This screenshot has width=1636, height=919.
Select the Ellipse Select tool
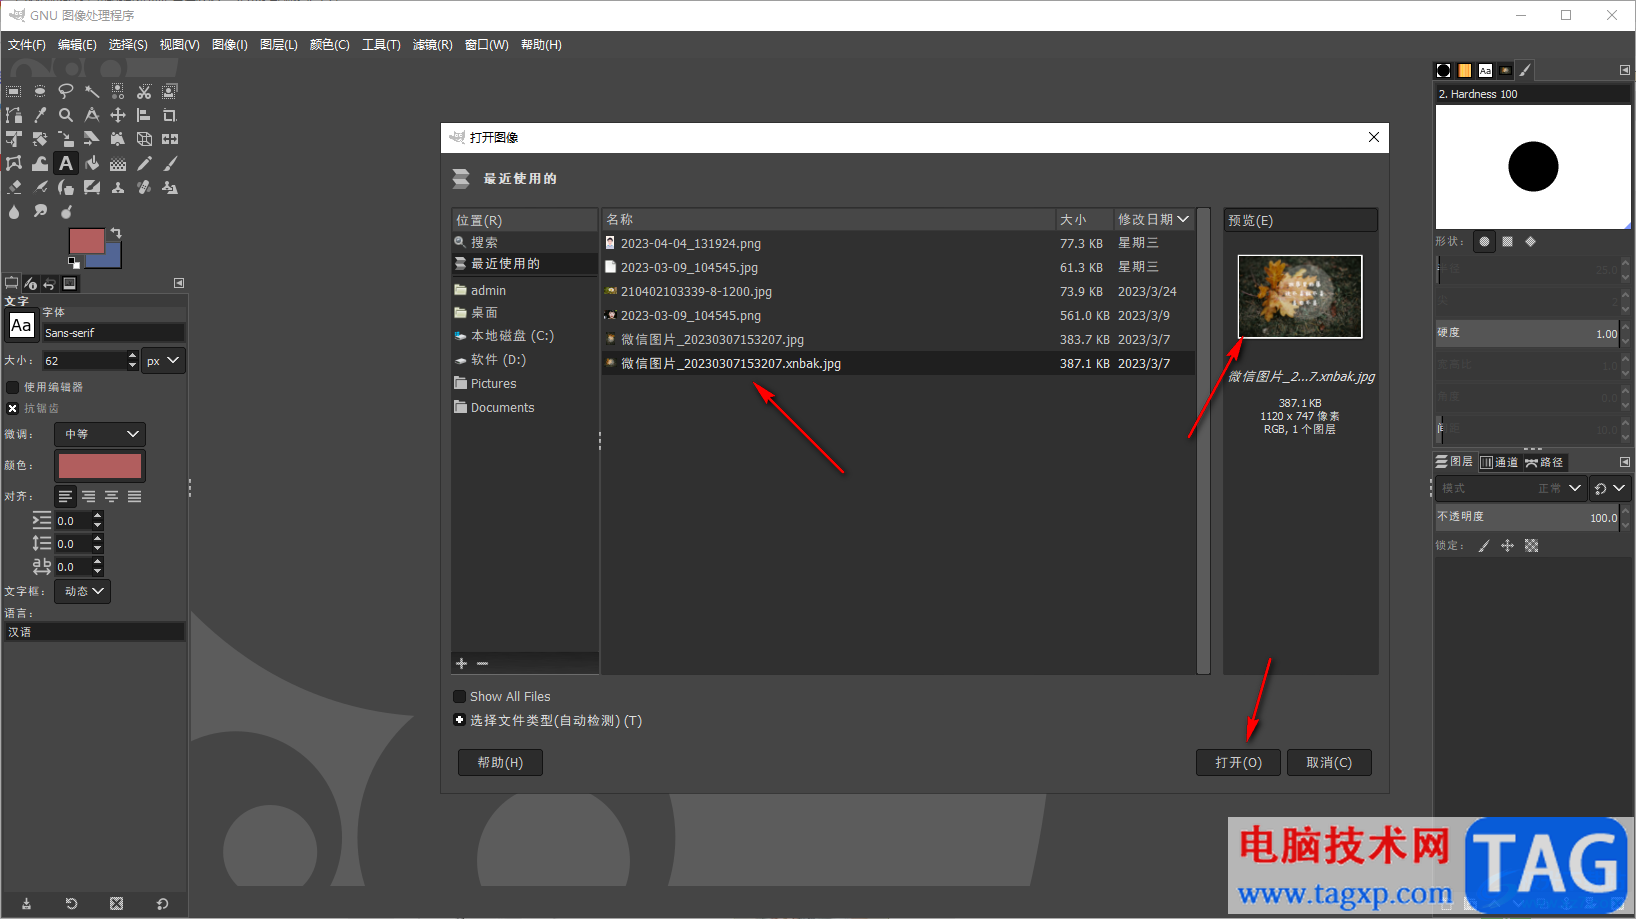coord(40,91)
